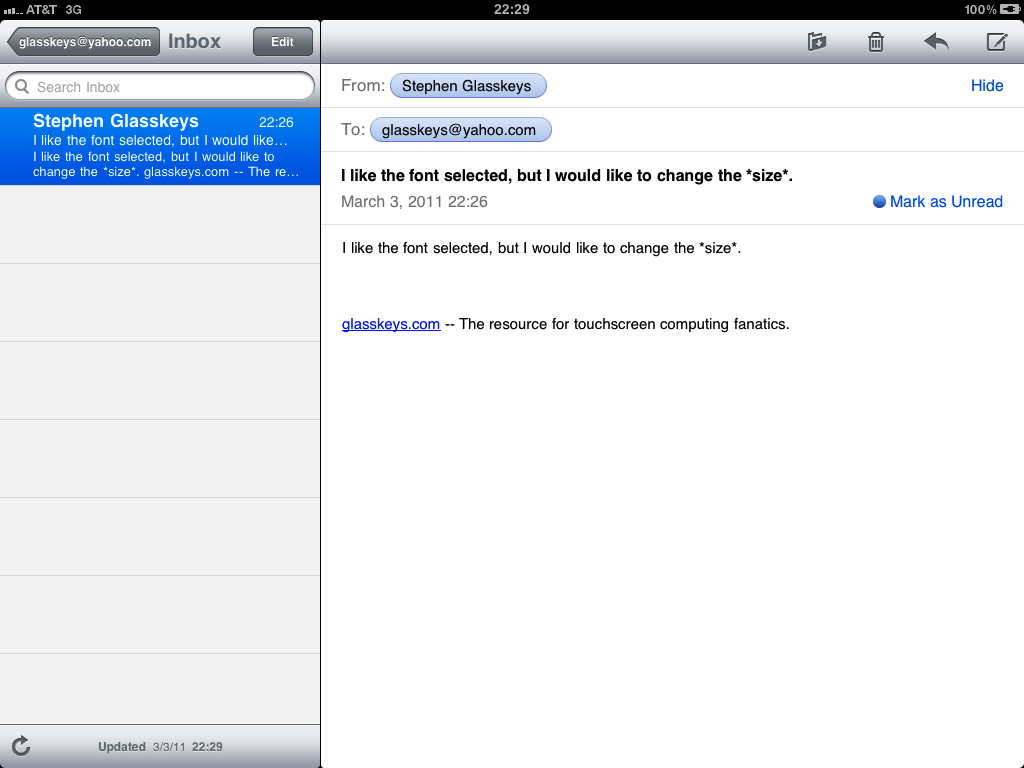
Task: Compose a new message with pencil icon
Action: [x=996, y=42]
